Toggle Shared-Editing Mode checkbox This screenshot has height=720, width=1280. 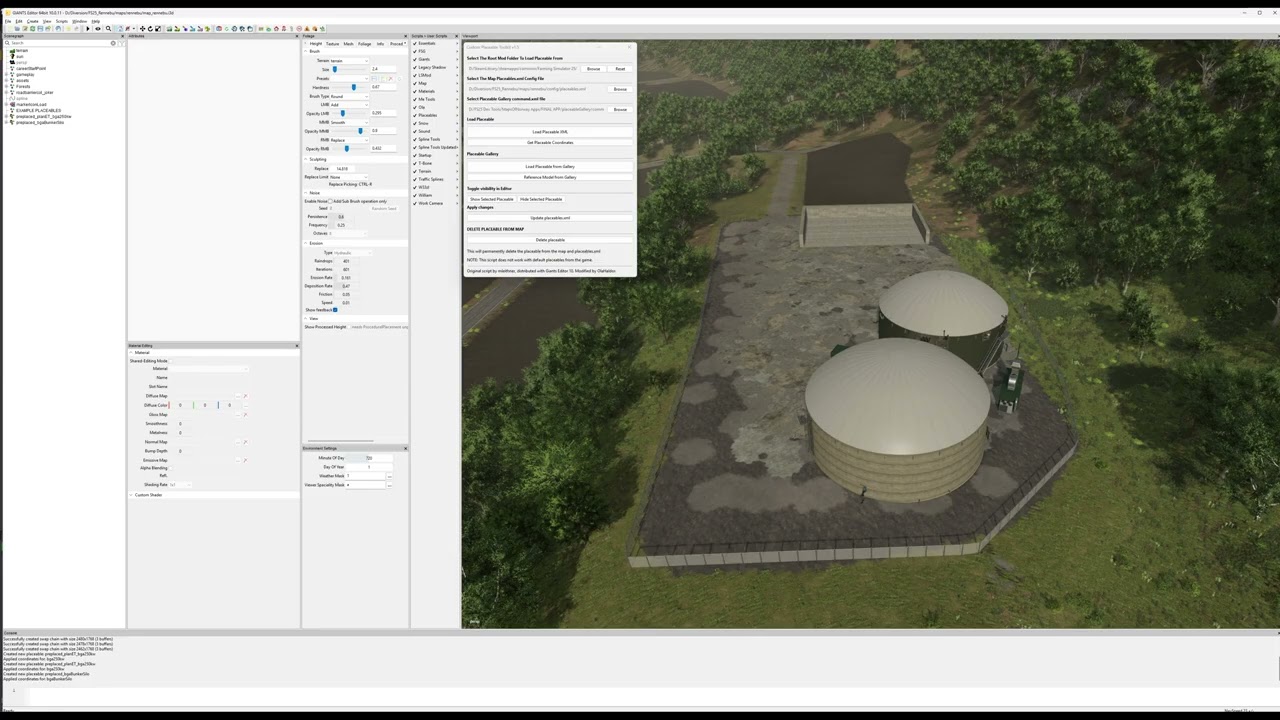(170, 361)
